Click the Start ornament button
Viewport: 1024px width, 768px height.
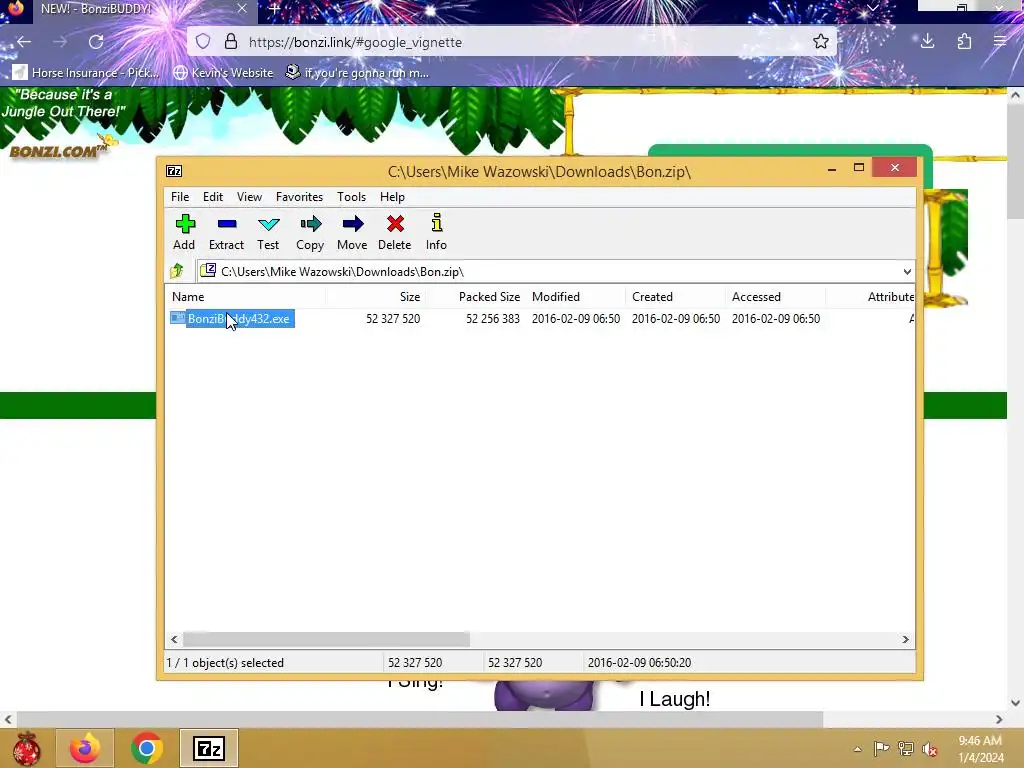click(x=27, y=748)
